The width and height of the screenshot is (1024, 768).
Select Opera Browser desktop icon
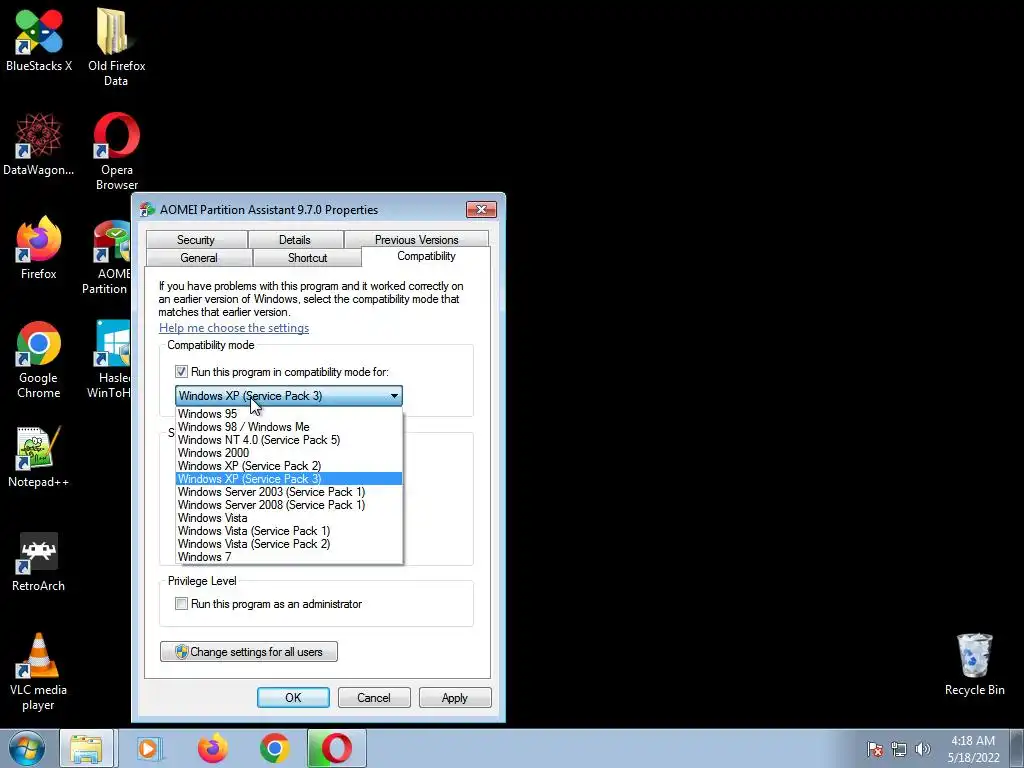click(x=116, y=151)
